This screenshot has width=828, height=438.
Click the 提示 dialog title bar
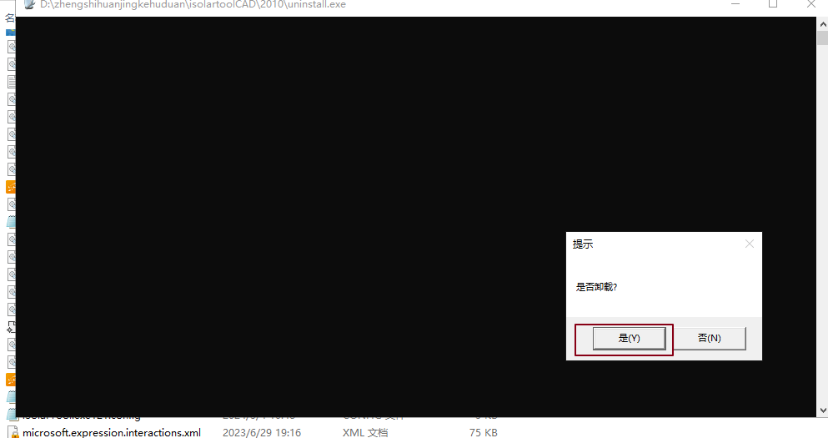click(x=650, y=244)
